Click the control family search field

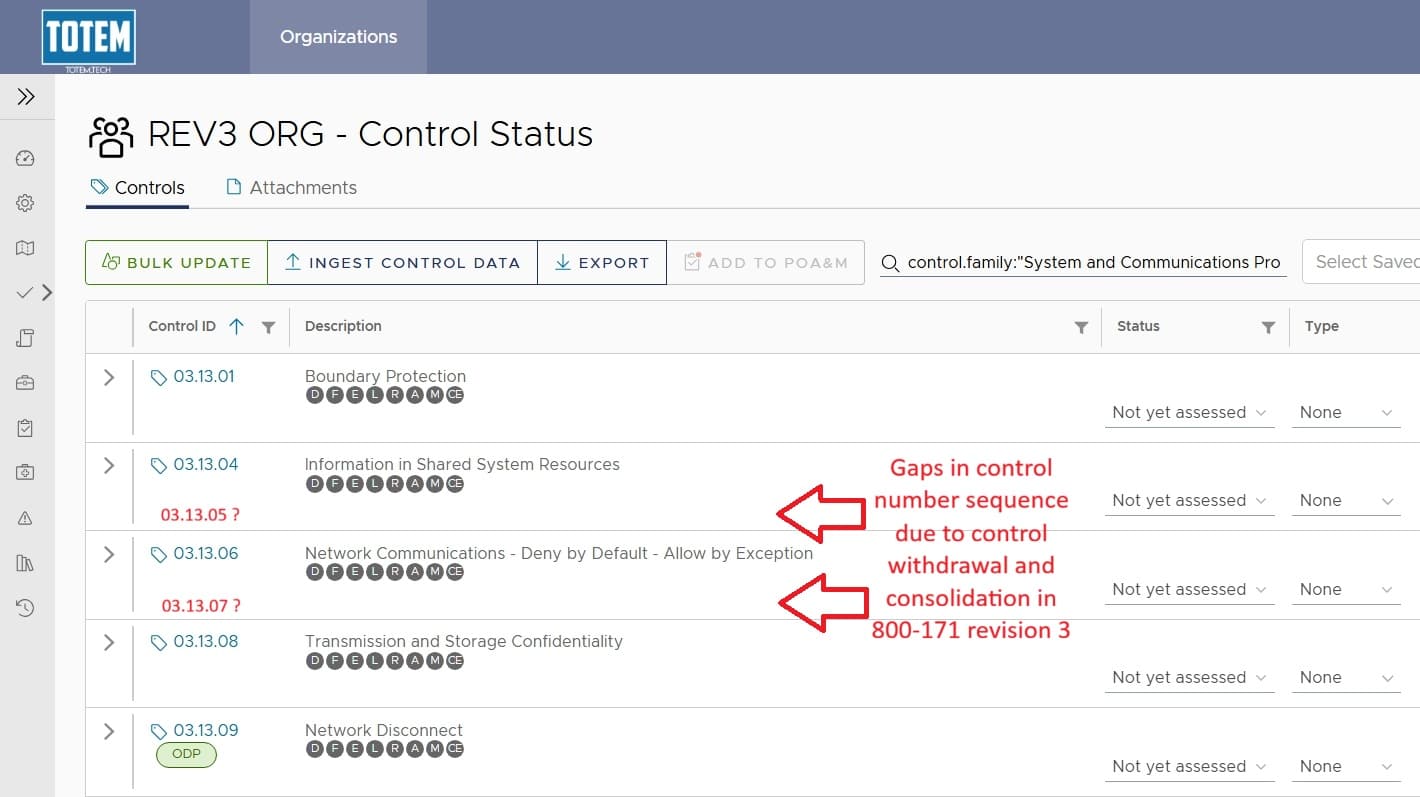[x=1092, y=263]
